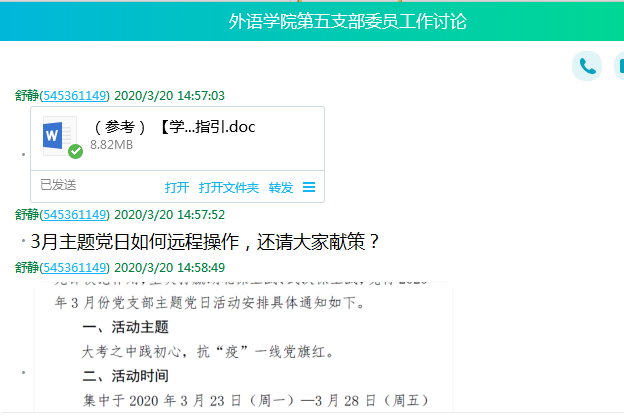Click sender name 舒静 on the image message
The width and height of the screenshot is (624, 420).
tap(26, 267)
